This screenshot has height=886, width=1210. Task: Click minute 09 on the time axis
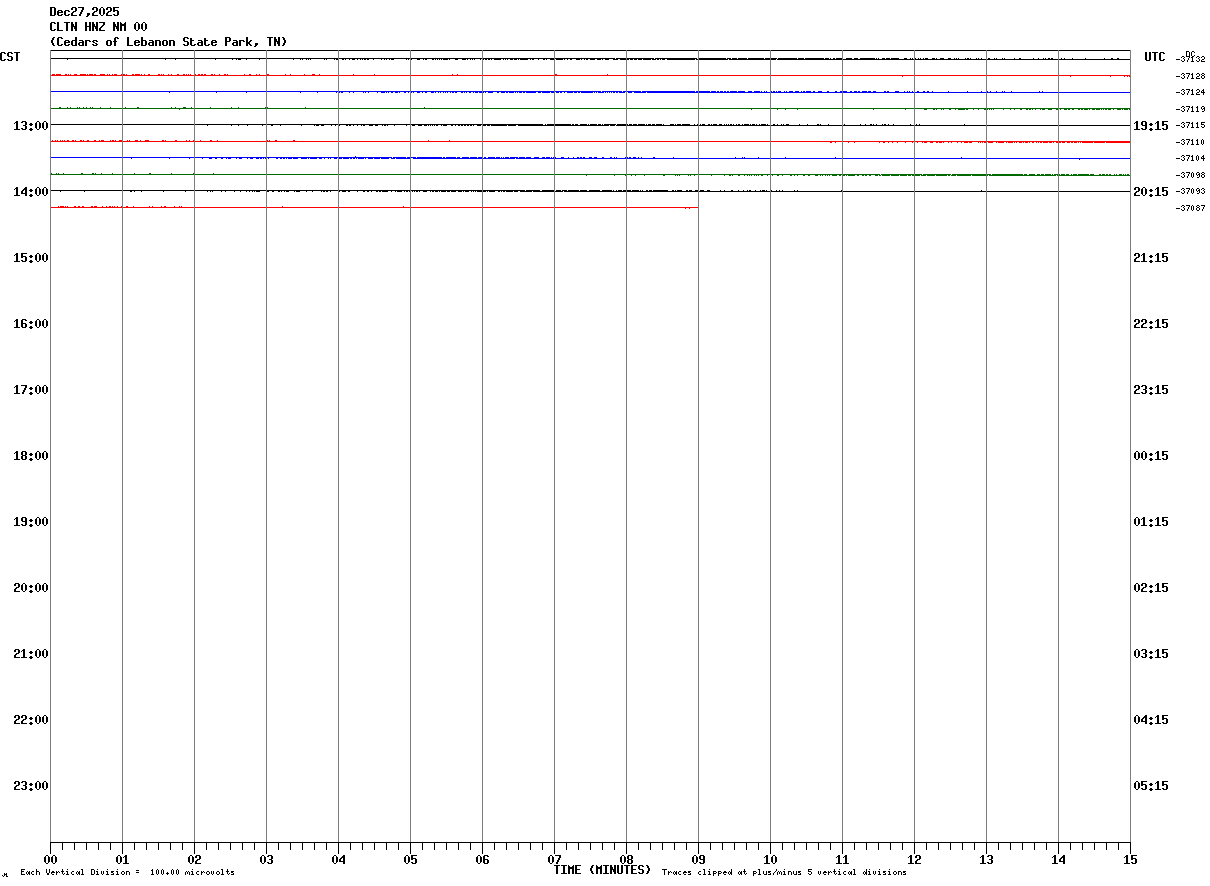tap(698, 859)
